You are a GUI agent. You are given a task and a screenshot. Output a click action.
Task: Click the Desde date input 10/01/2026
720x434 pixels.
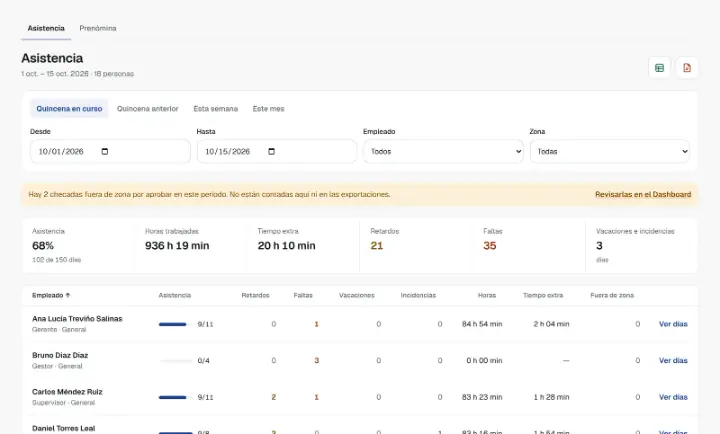[x=110, y=152]
